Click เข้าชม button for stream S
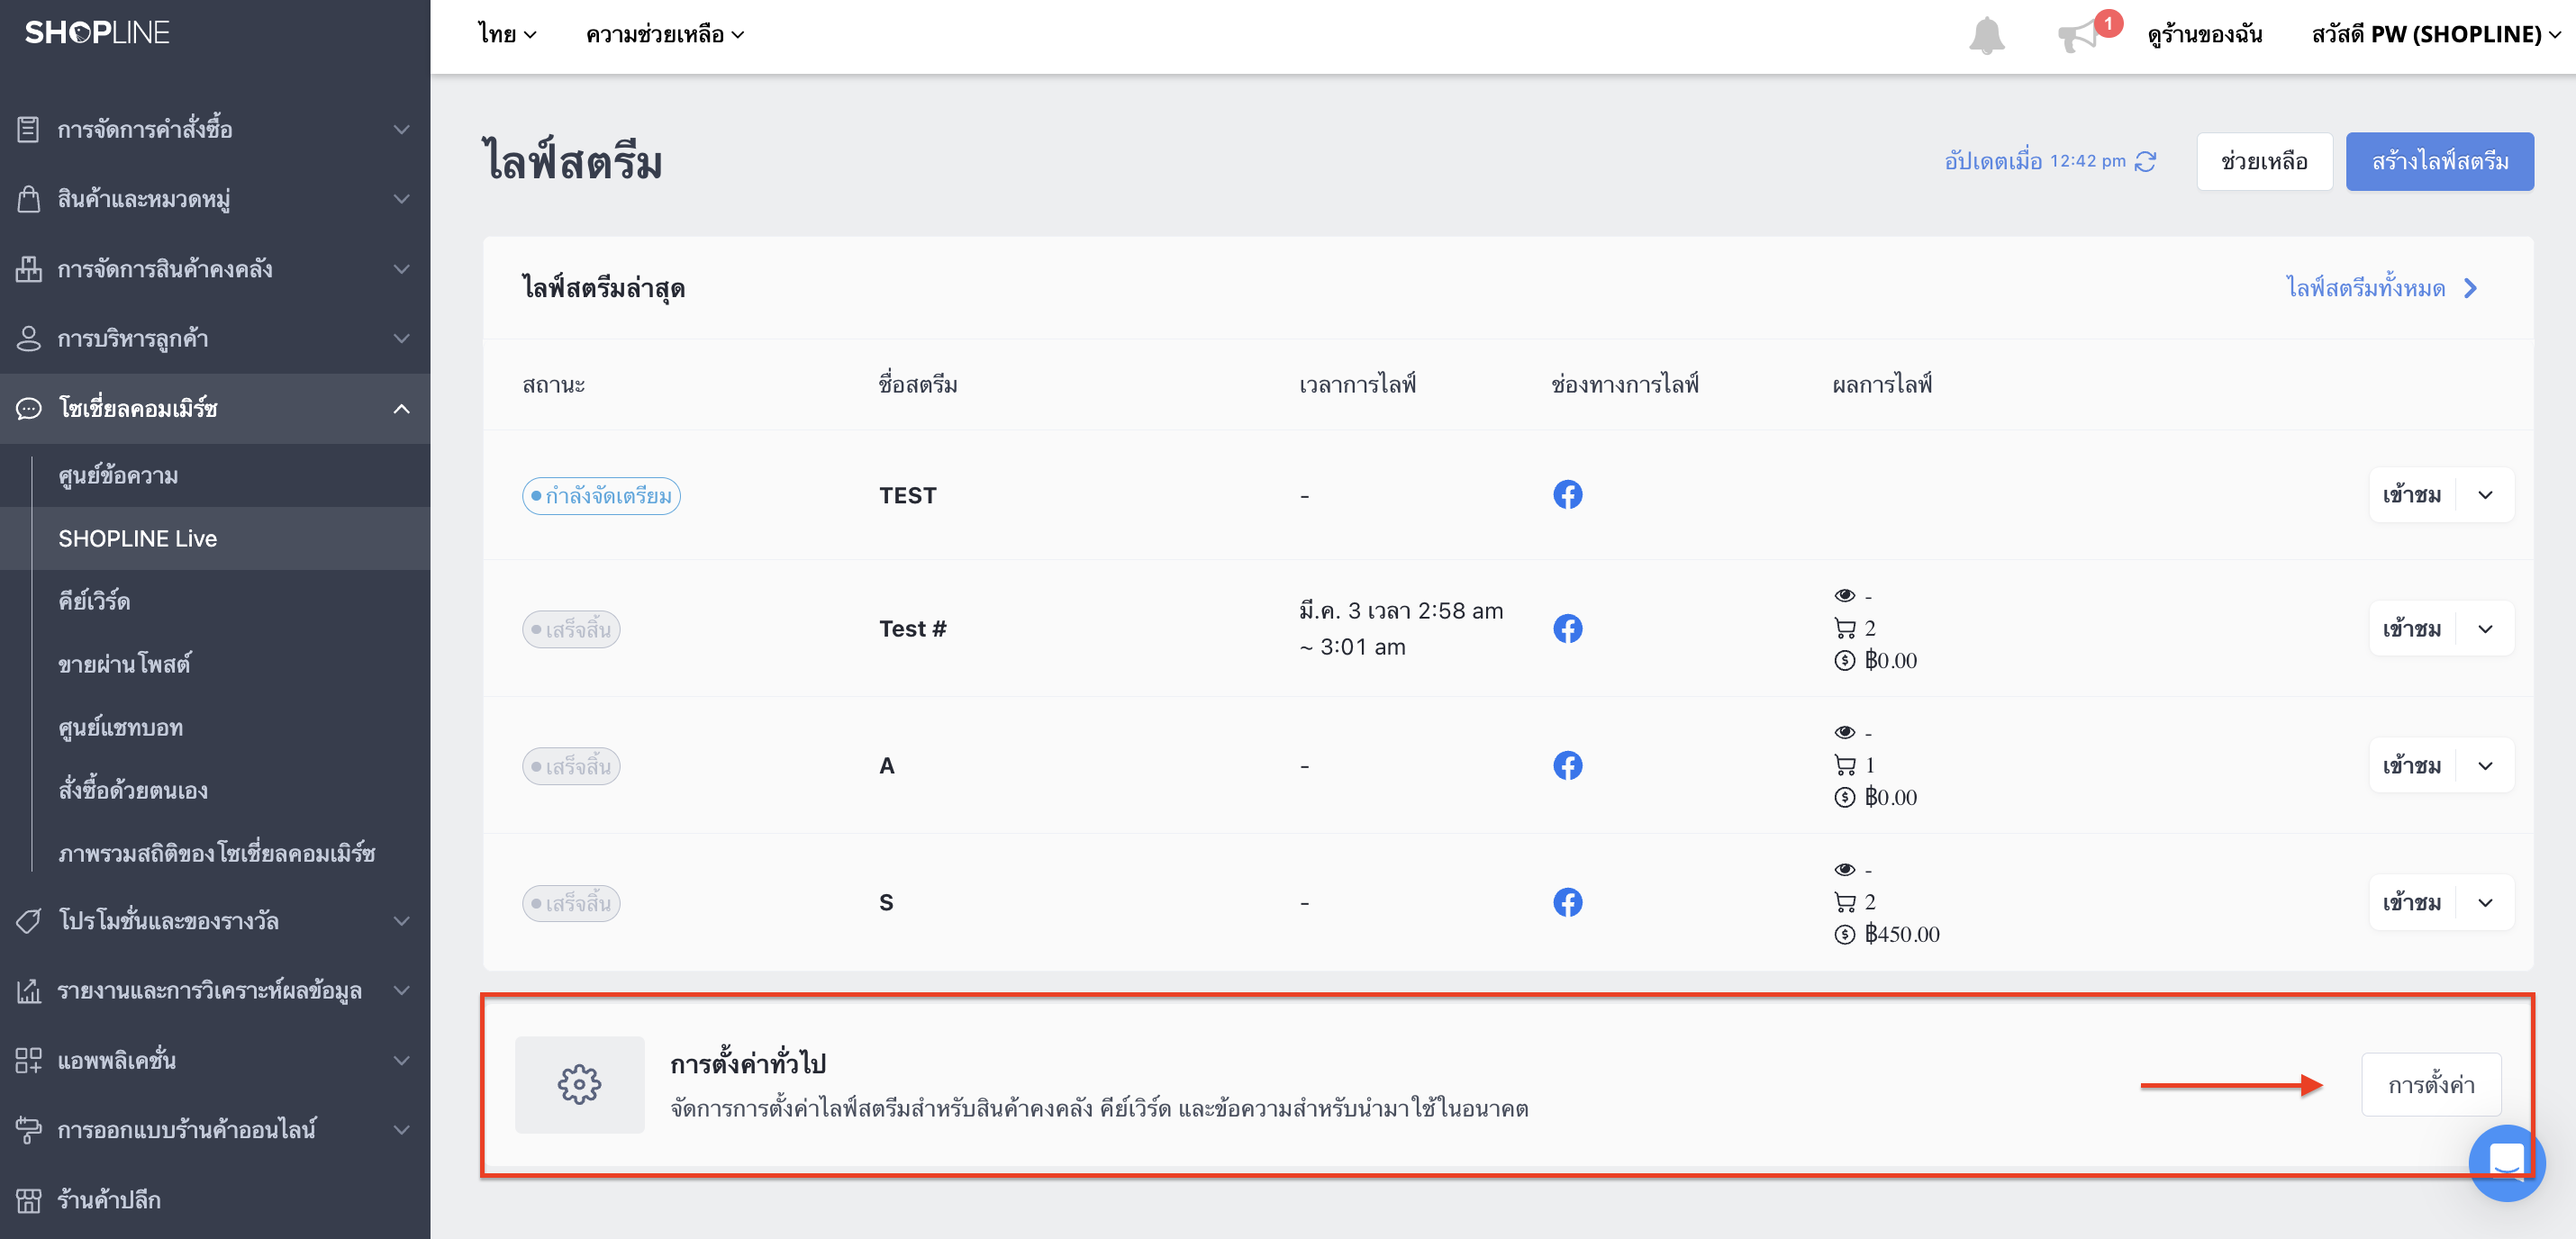 [x=2413, y=903]
